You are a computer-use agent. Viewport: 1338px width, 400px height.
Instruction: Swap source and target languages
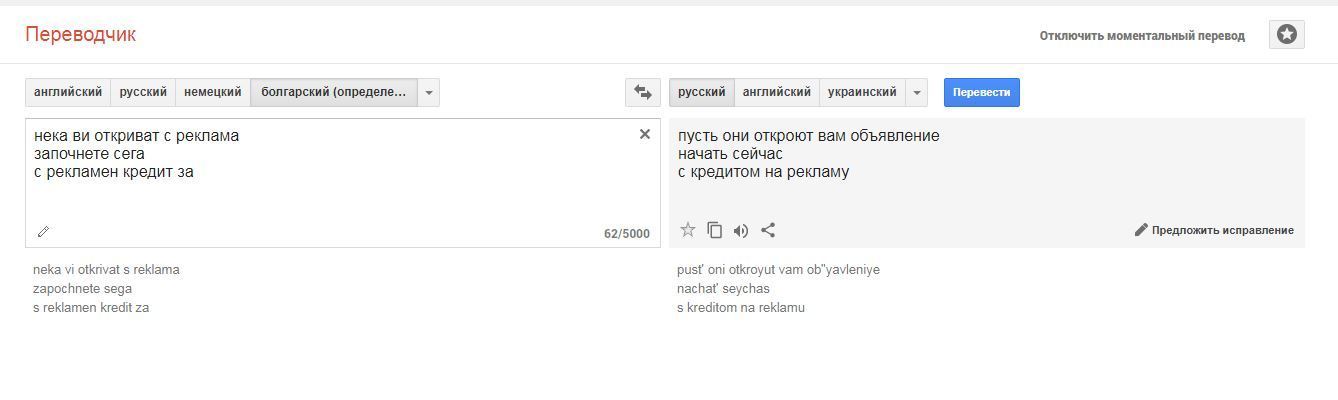click(x=642, y=93)
